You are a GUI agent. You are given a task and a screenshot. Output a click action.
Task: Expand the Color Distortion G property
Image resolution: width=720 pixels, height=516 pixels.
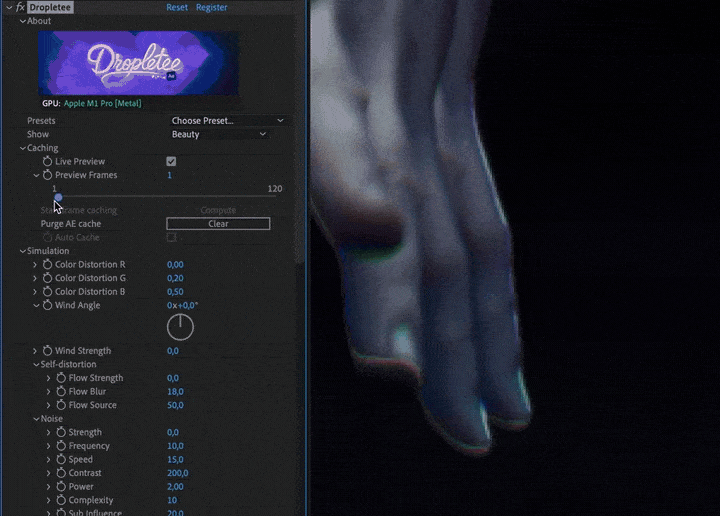coord(35,278)
